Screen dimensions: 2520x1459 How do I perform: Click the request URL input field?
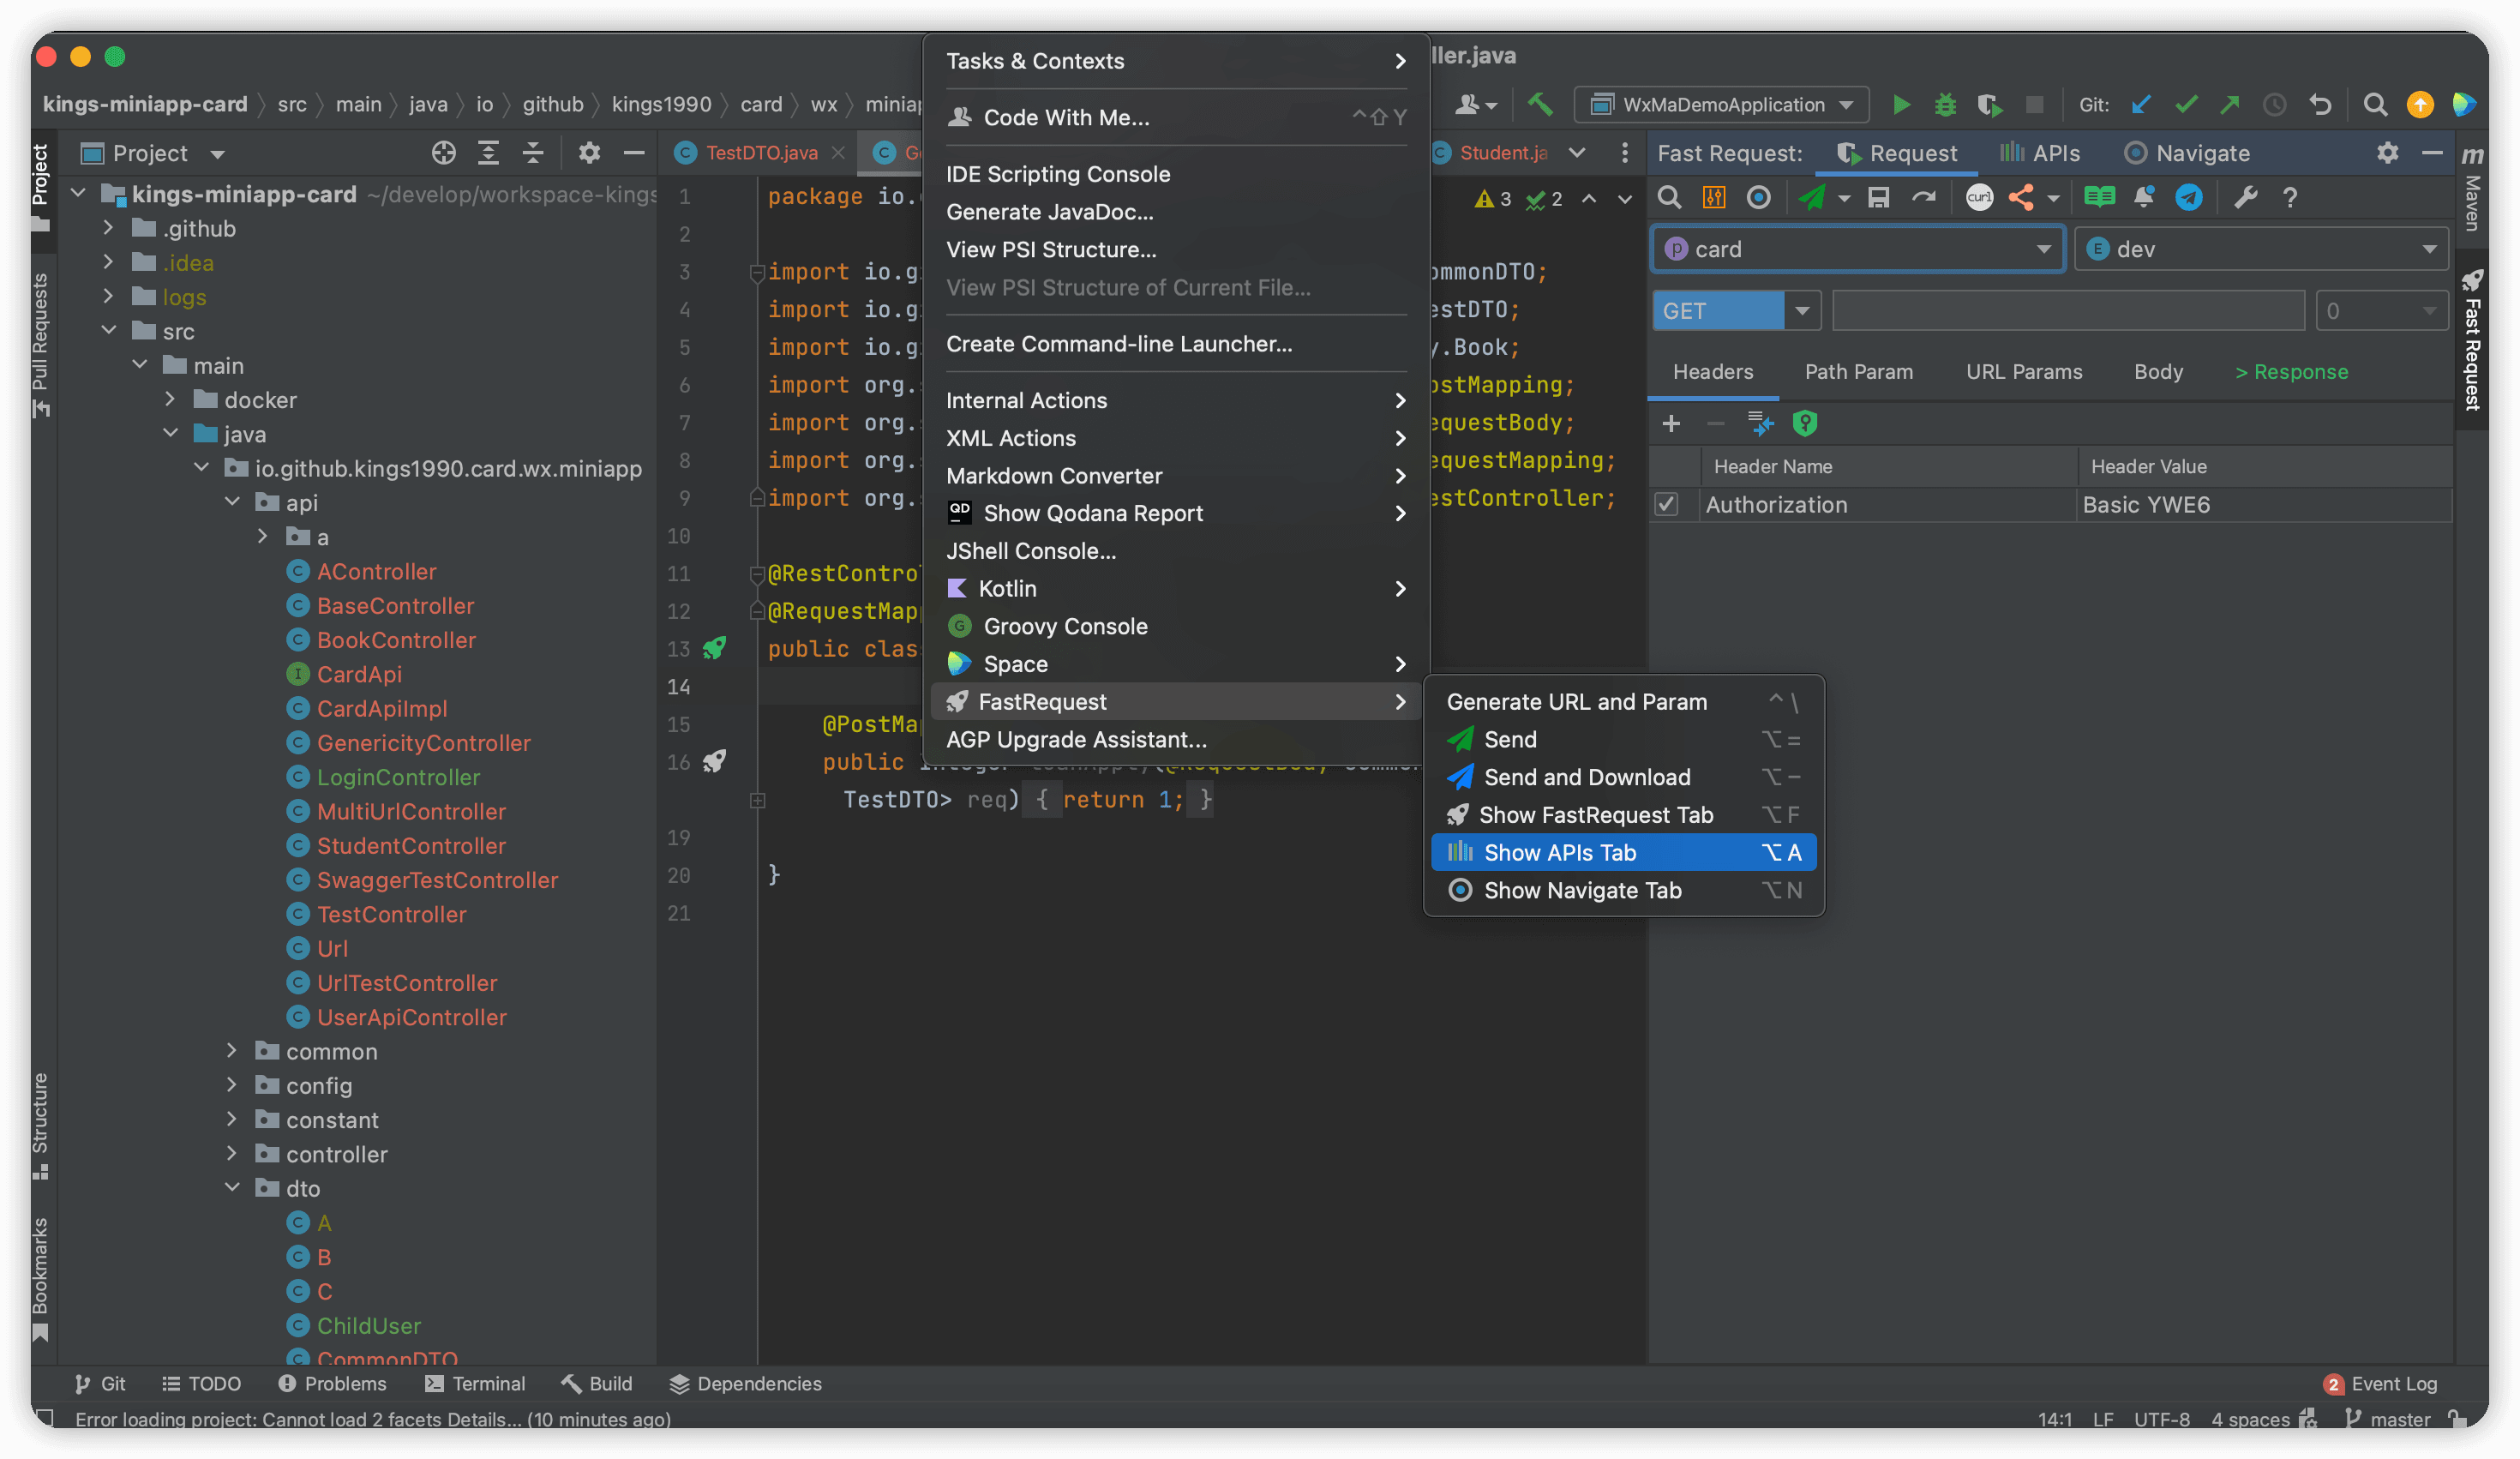point(2066,310)
